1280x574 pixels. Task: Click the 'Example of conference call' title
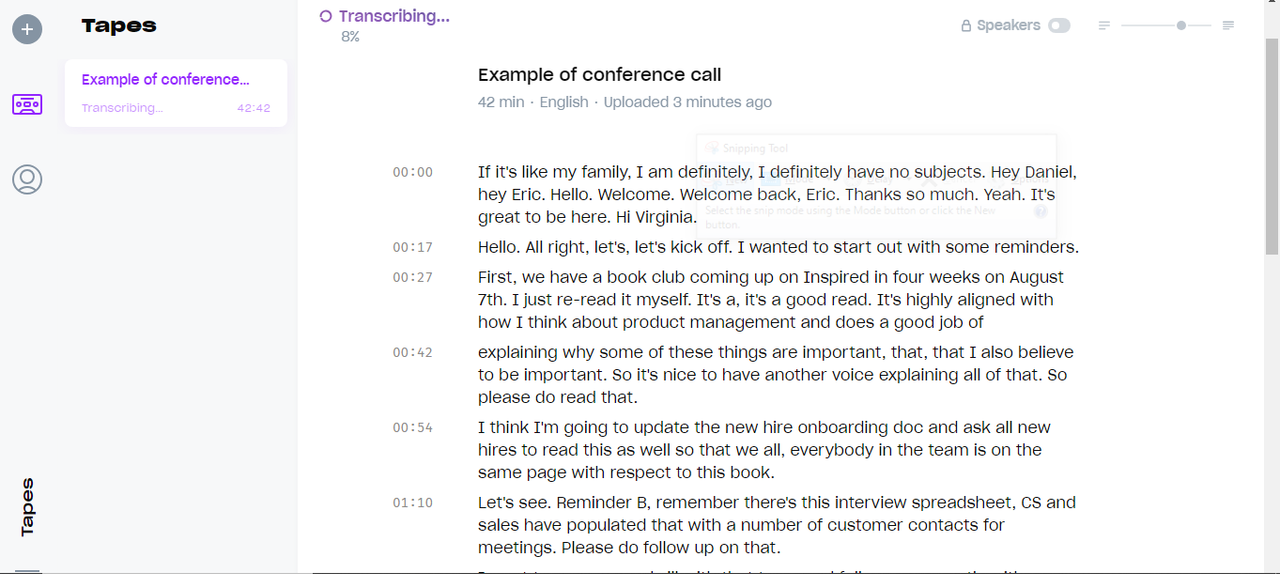[599, 75]
